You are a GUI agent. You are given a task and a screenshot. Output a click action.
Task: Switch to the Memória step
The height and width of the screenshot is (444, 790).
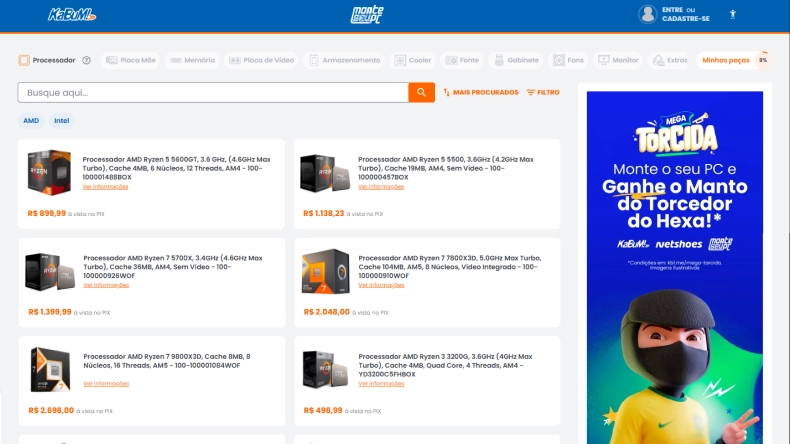click(192, 60)
